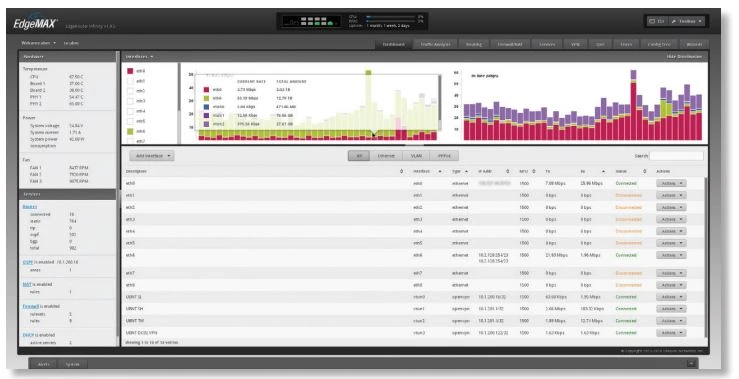Click the interface table vertical scrollbar
739x379 pixels.
point(706,257)
